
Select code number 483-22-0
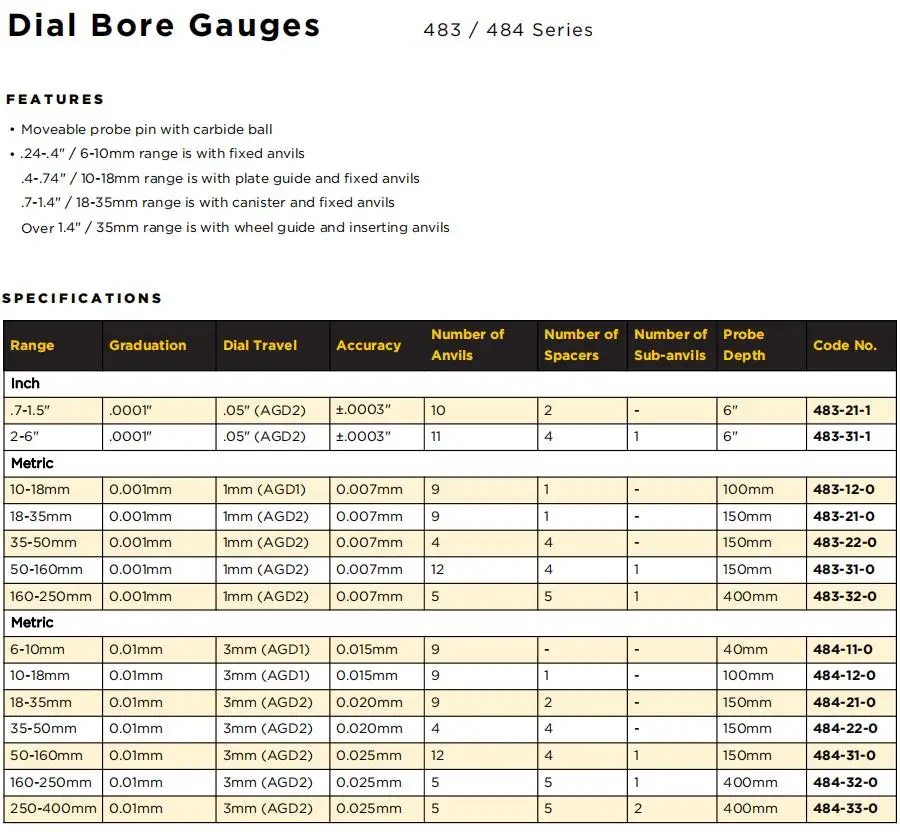(x=844, y=543)
